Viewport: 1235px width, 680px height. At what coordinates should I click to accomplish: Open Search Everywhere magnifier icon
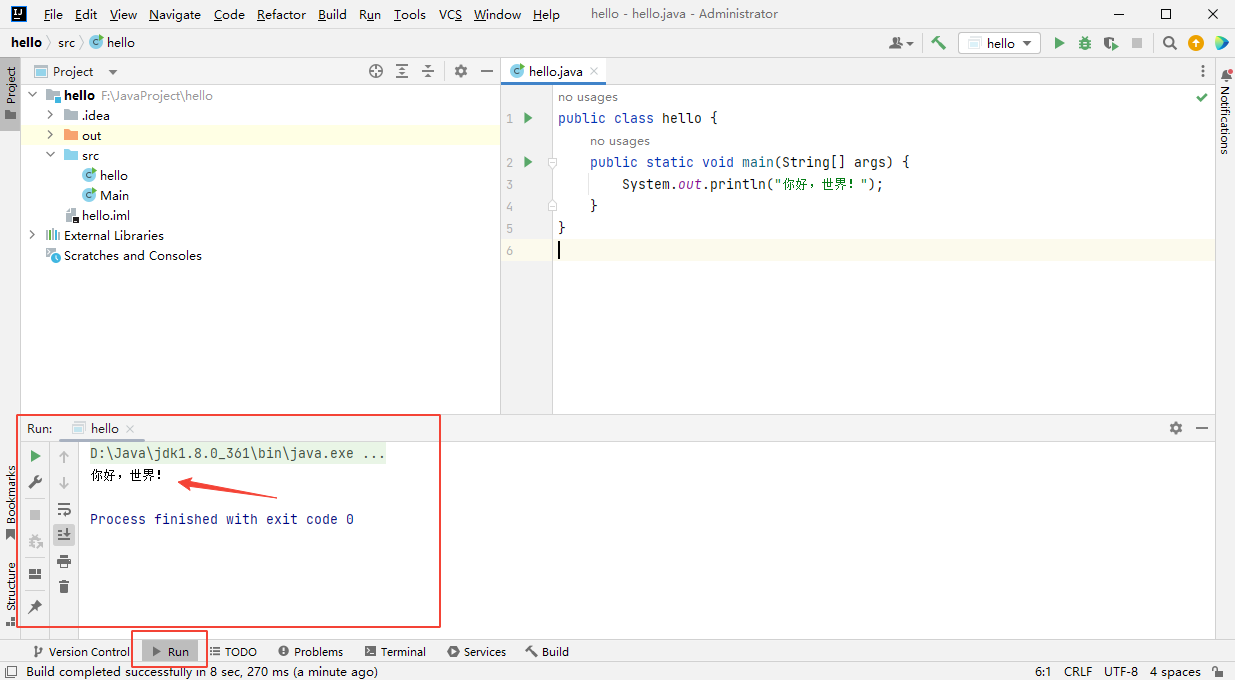click(x=1170, y=43)
